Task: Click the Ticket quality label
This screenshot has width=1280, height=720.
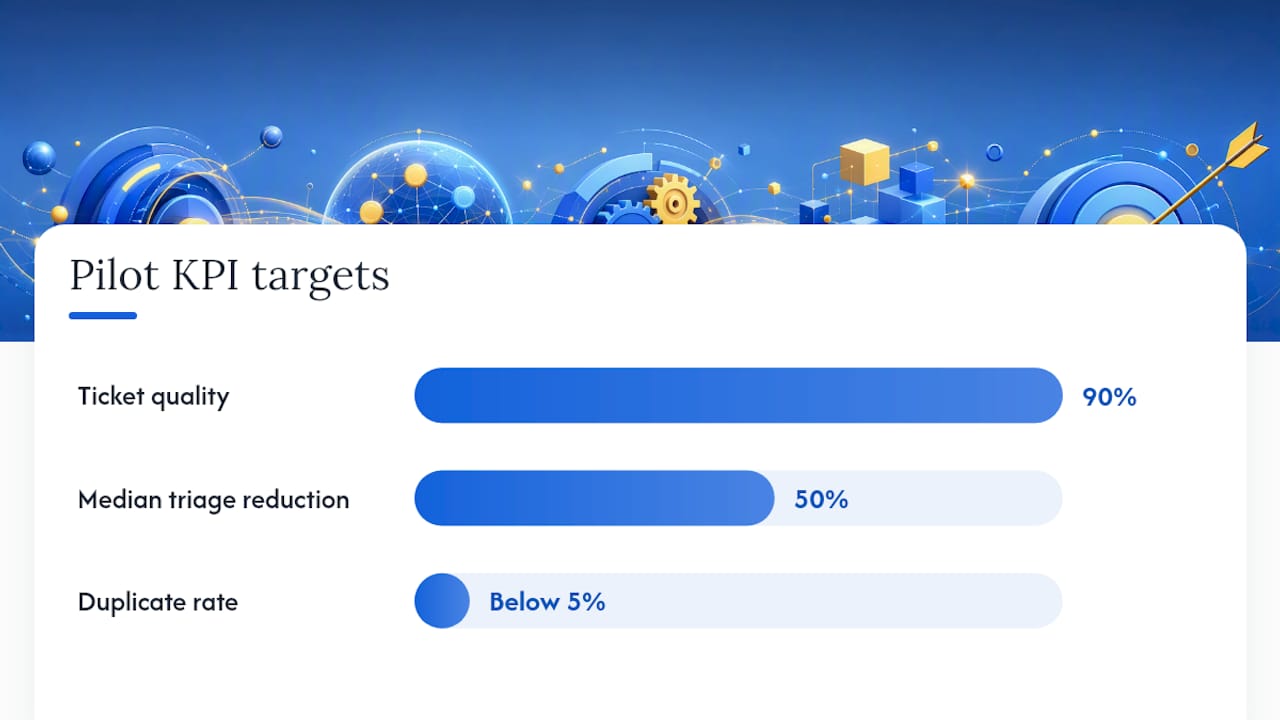Action: 154,396
